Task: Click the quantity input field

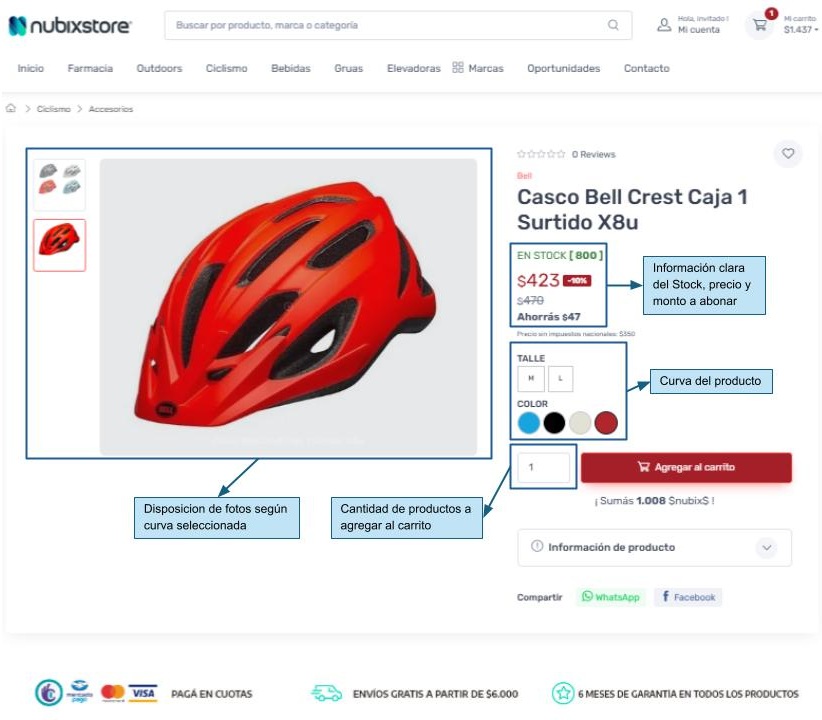Action: [x=544, y=467]
